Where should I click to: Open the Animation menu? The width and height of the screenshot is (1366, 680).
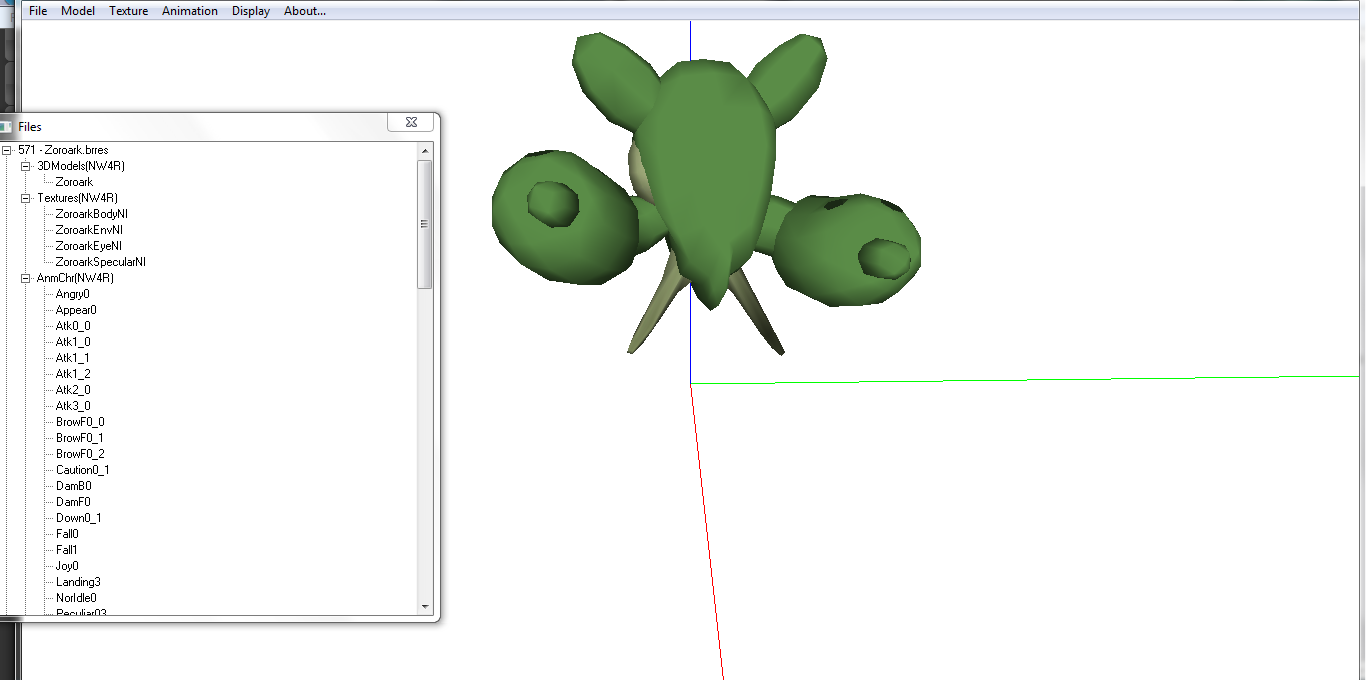[x=190, y=11]
